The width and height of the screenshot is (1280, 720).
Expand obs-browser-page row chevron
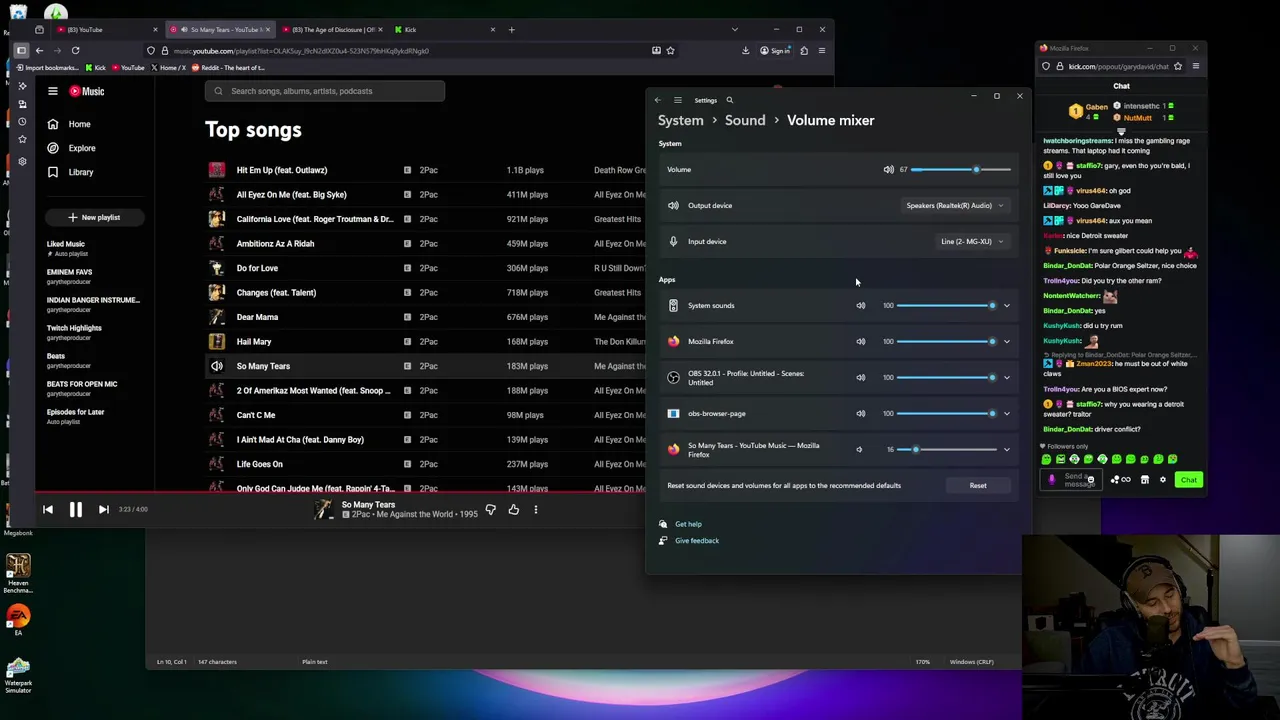click(x=1007, y=414)
